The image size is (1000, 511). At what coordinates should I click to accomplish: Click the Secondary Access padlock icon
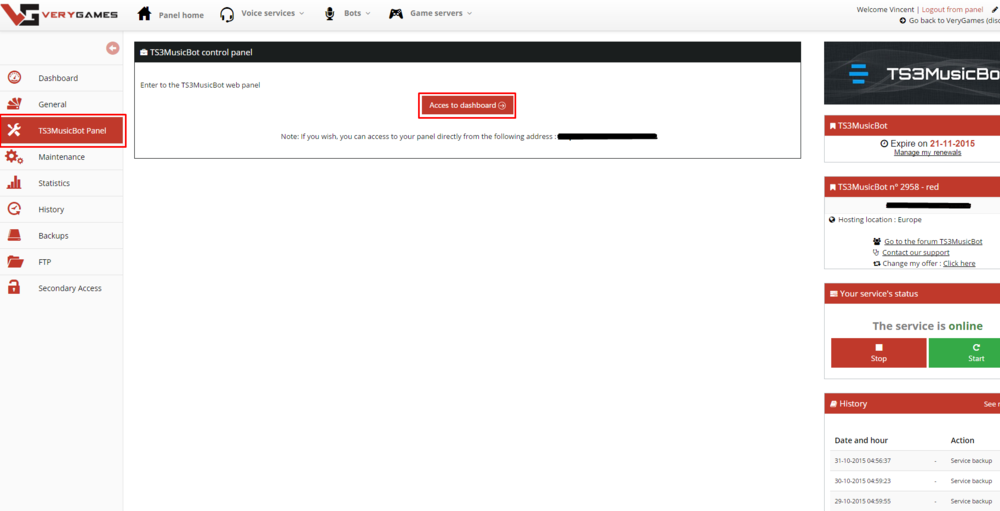pyautogui.click(x=14, y=288)
